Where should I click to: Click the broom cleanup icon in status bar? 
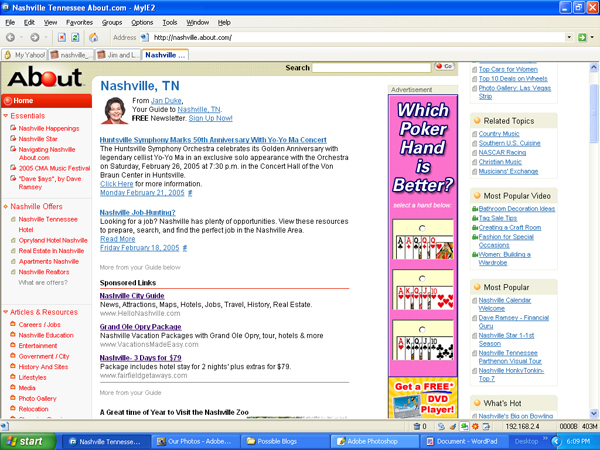tap(453, 426)
